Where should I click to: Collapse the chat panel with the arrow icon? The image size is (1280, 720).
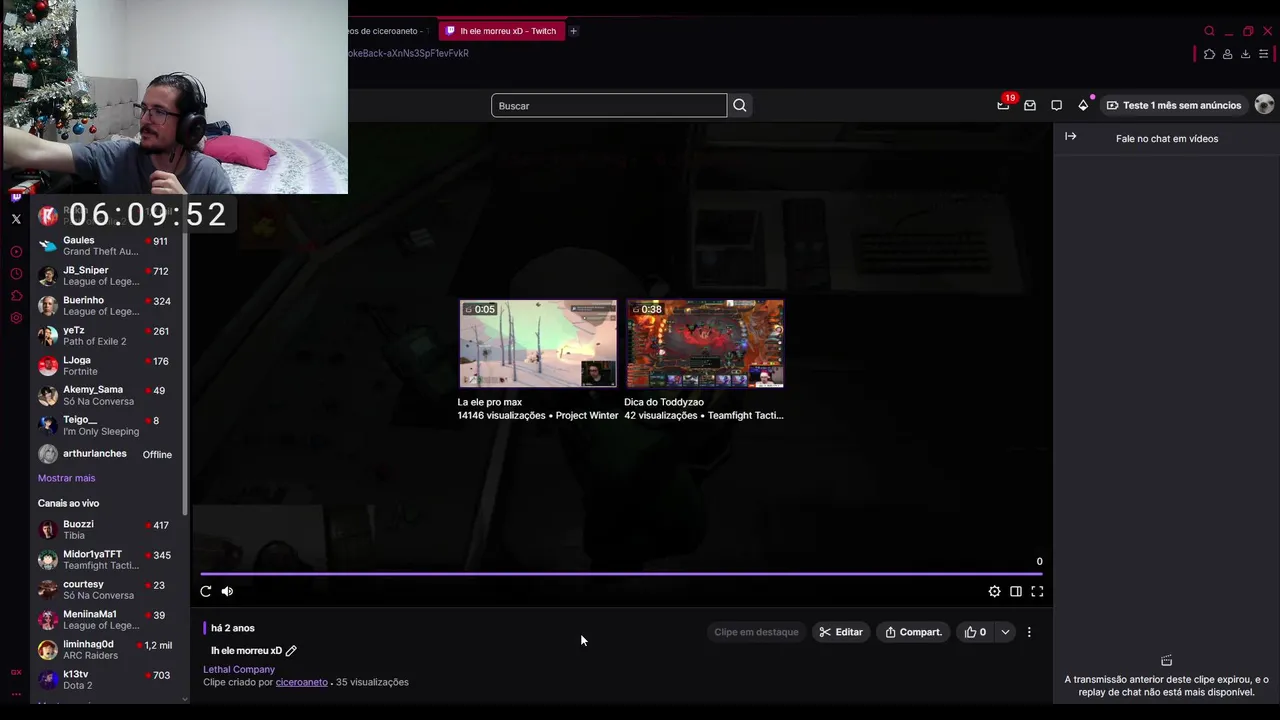pos(1071,137)
